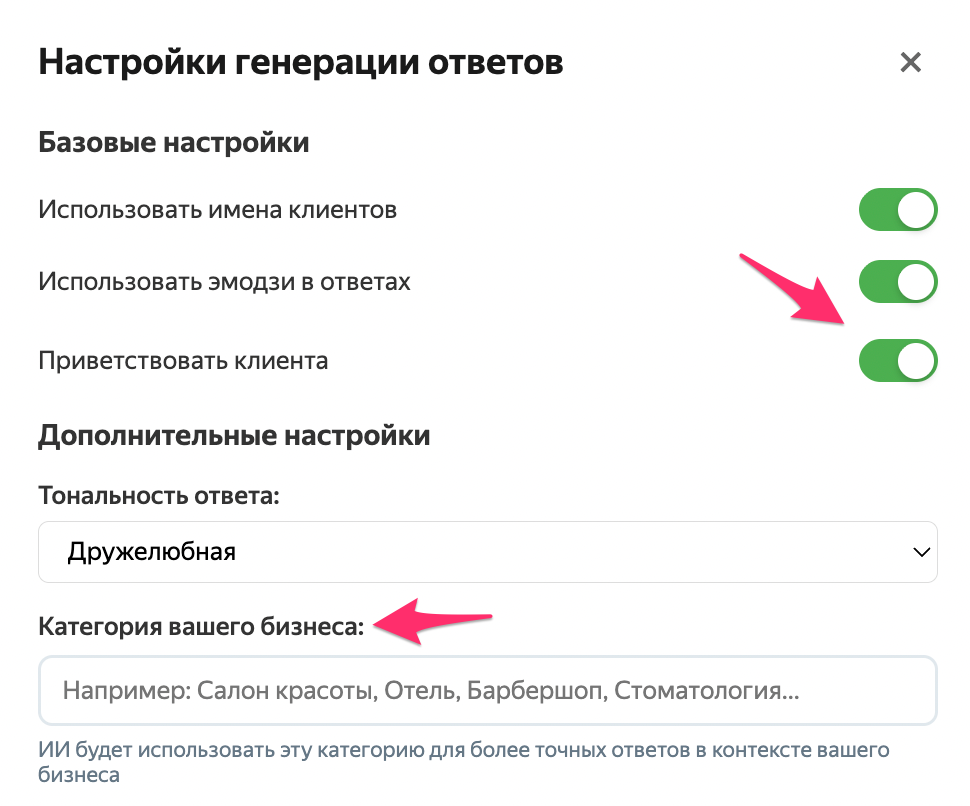970x806 pixels.
Task: Open the 'Тональность ответа' dropdown
Action: pos(487,551)
